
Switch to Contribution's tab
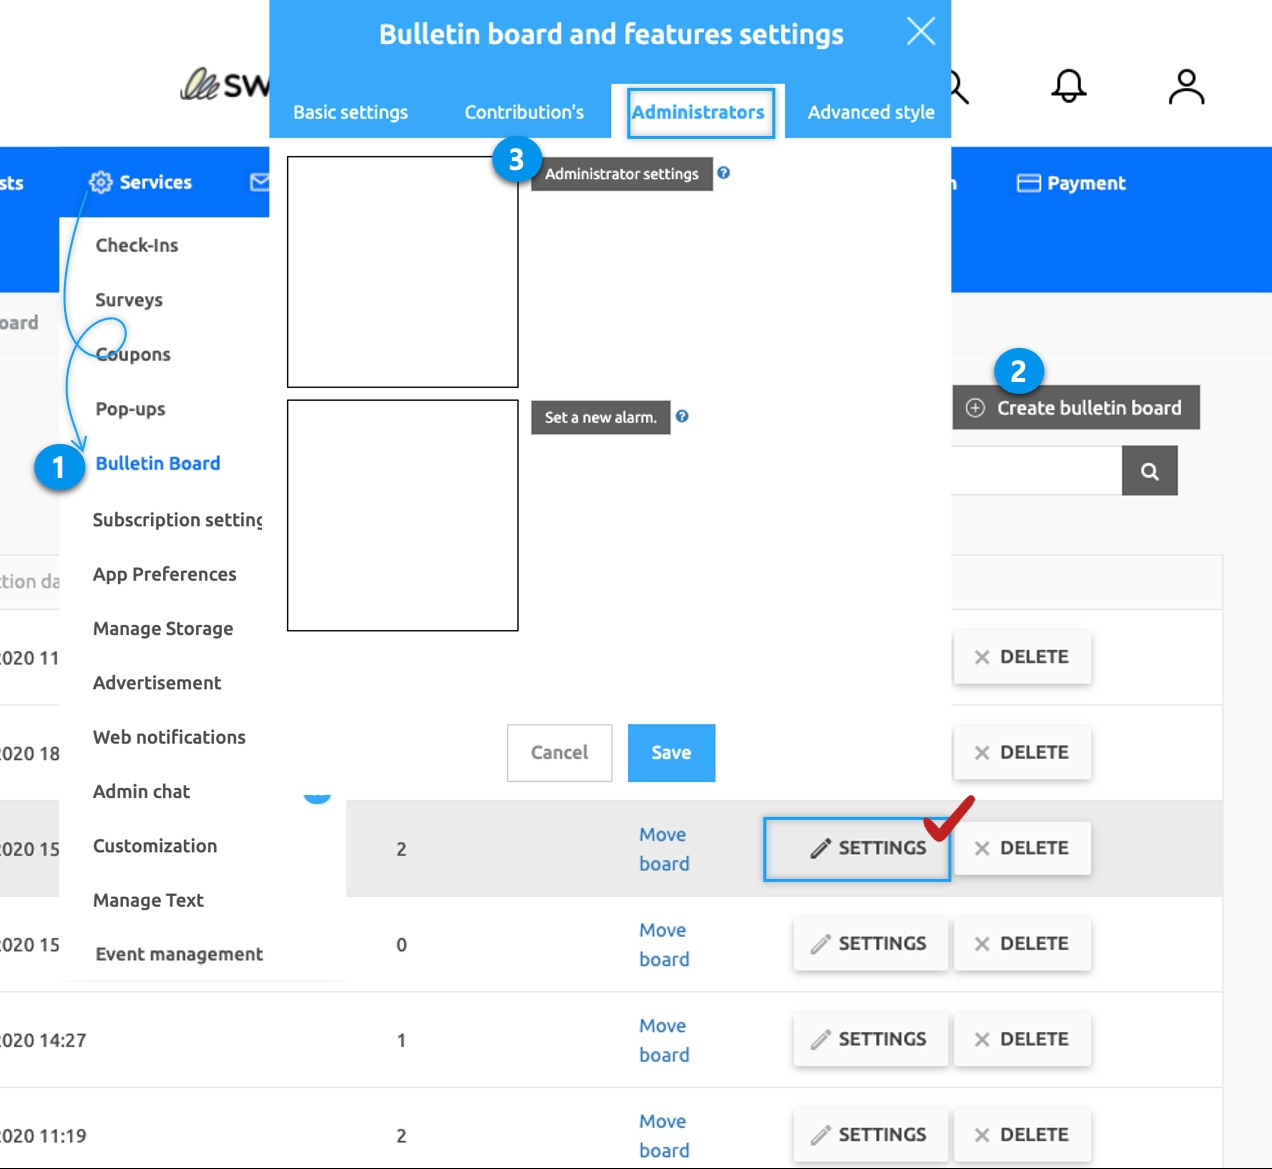[x=524, y=112]
